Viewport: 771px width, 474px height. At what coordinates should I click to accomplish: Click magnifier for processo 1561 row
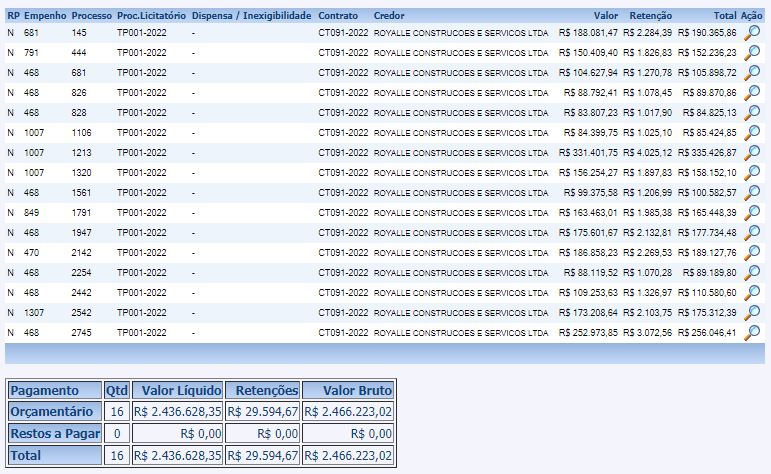tap(753, 192)
